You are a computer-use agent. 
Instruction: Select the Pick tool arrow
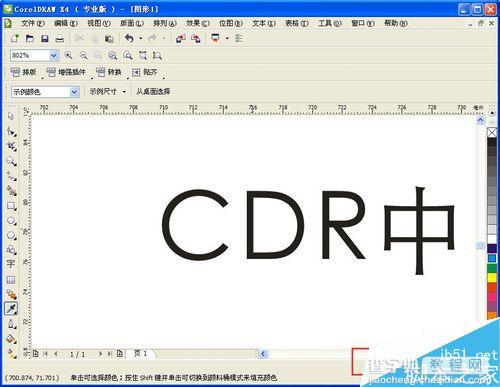click(x=11, y=116)
